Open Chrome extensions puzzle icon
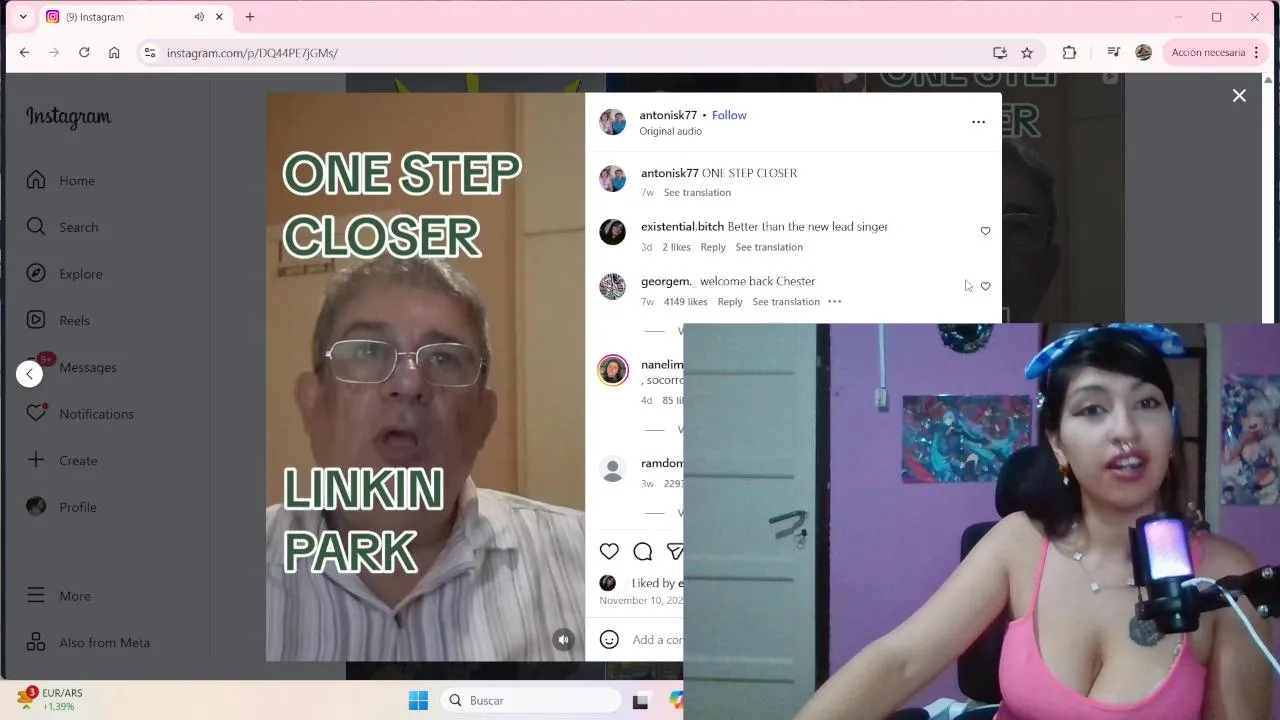 click(x=1069, y=52)
